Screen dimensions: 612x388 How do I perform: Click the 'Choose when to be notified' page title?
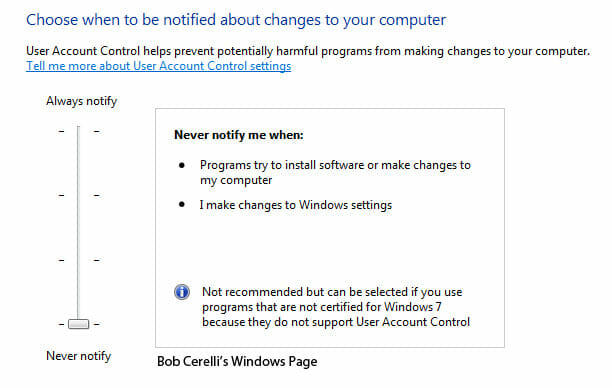236,20
